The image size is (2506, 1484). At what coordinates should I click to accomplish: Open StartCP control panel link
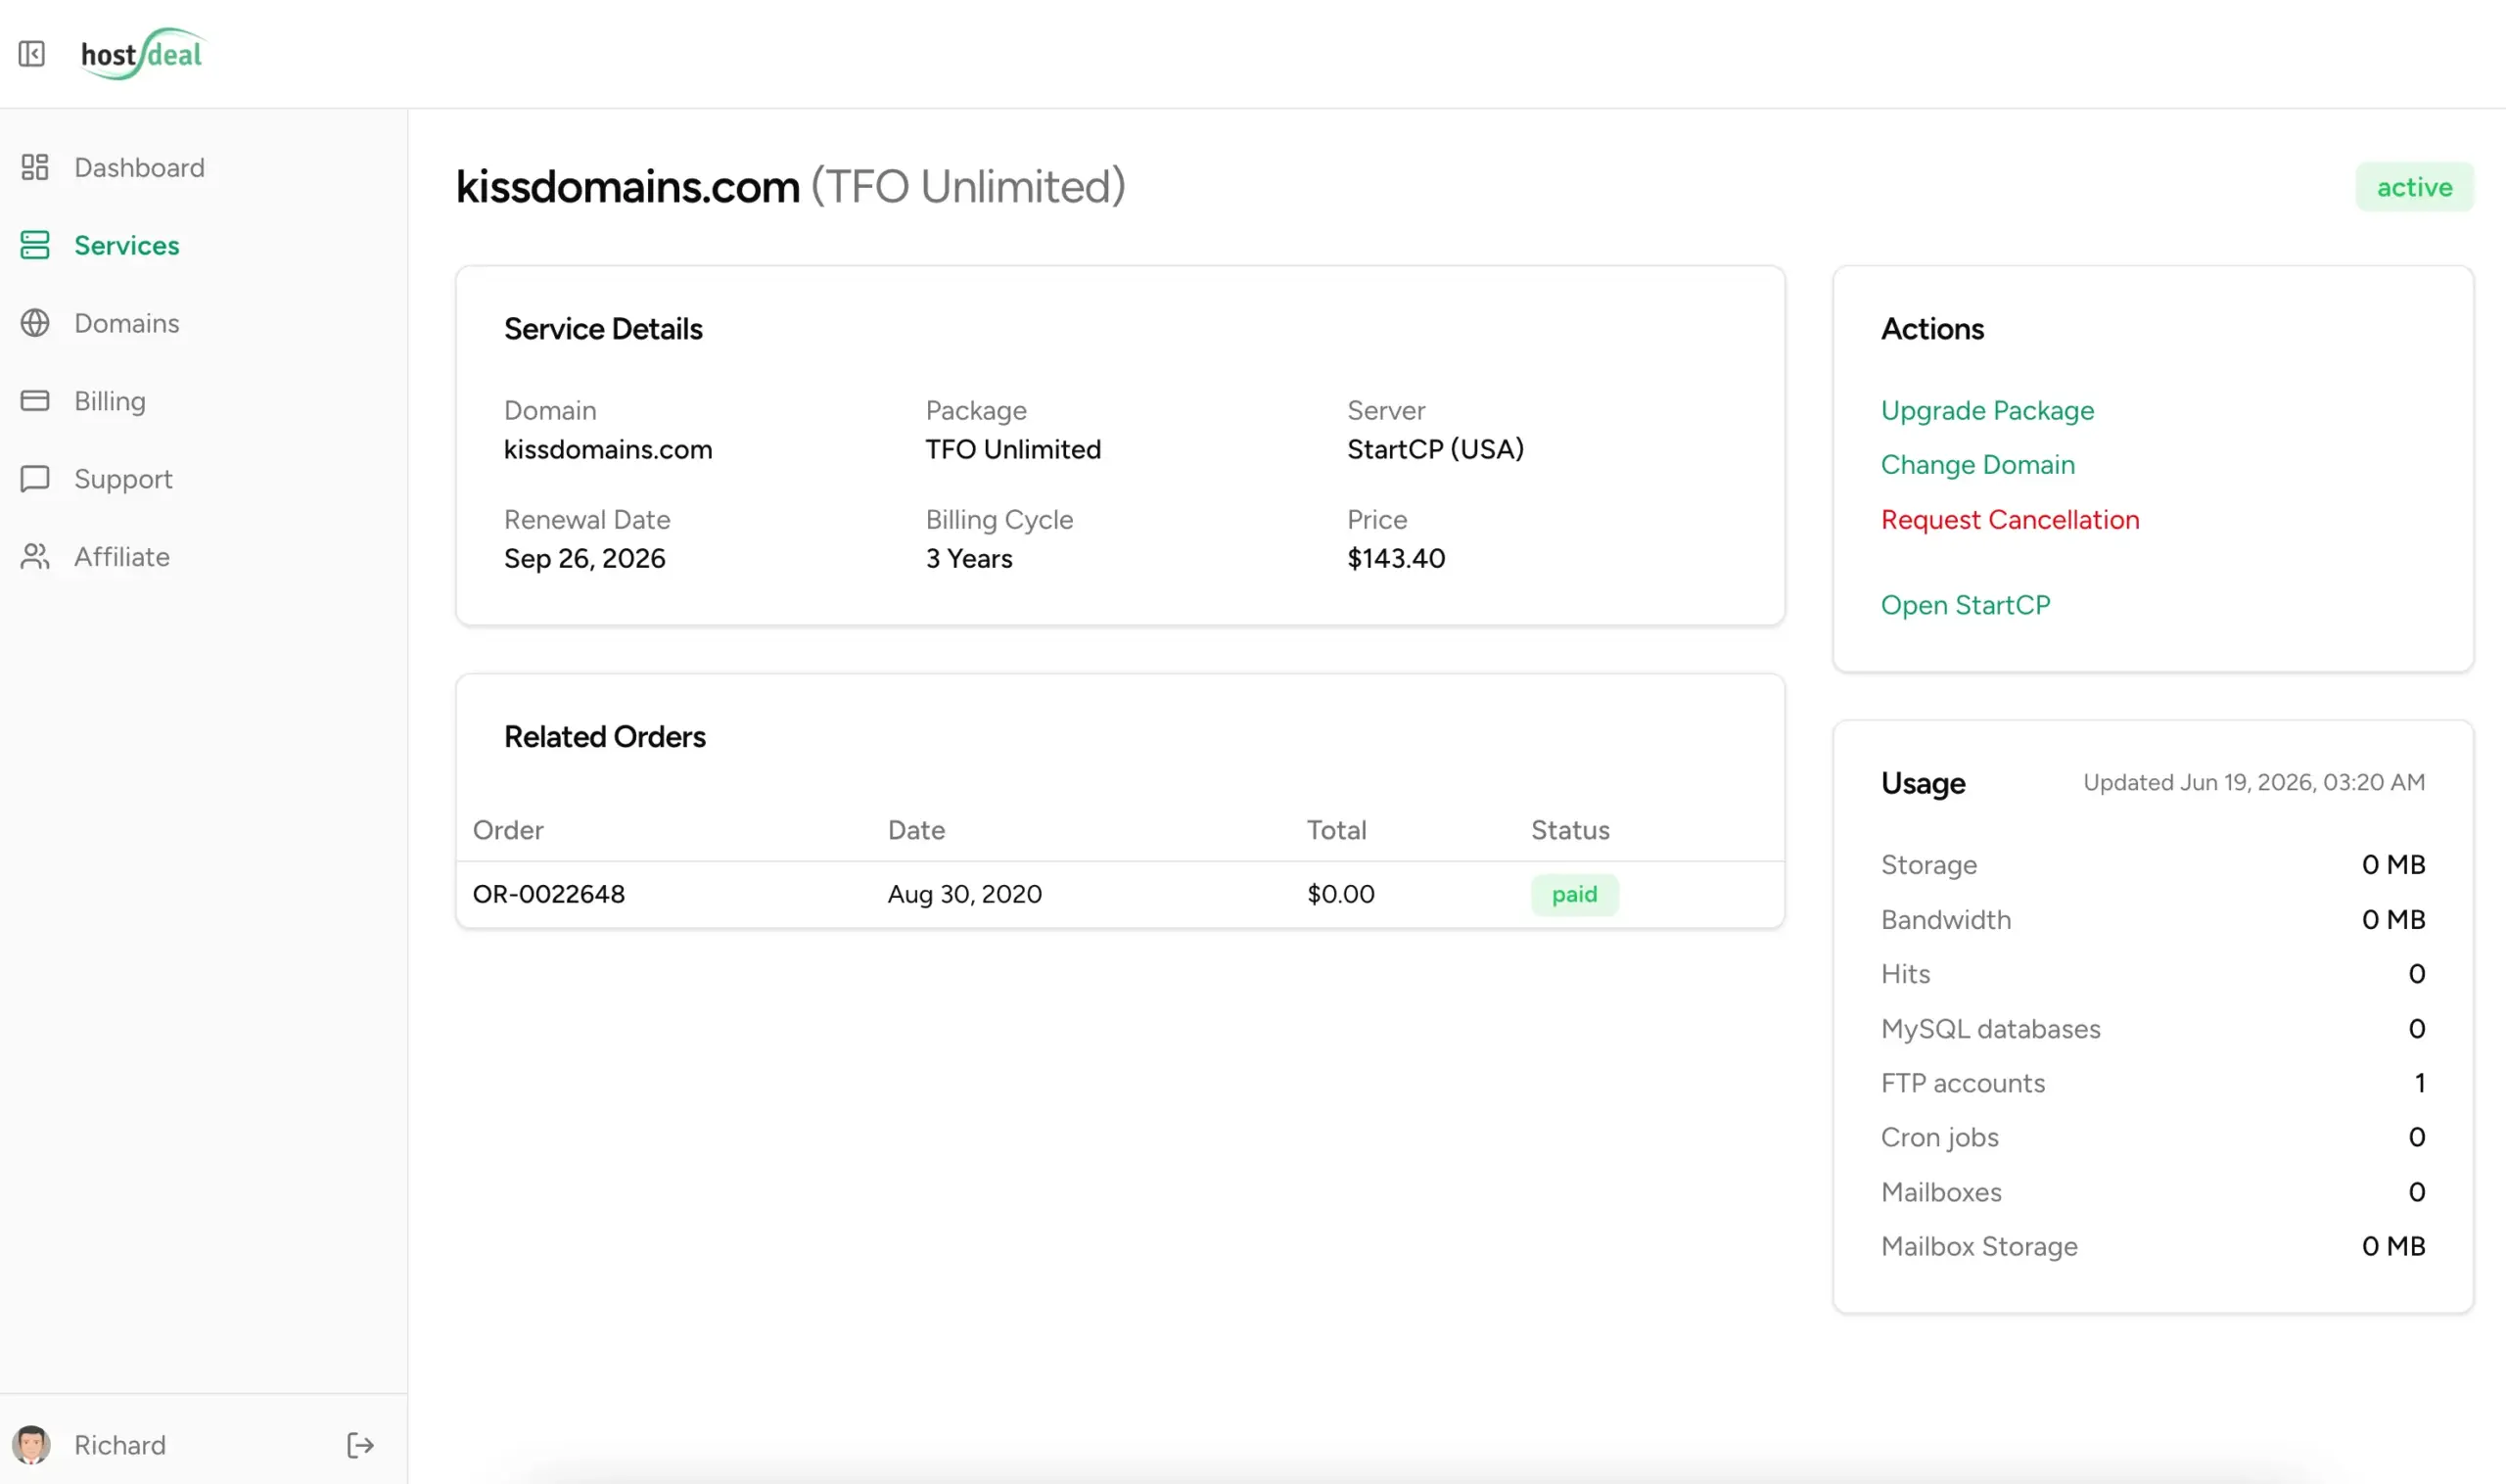click(1965, 605)
